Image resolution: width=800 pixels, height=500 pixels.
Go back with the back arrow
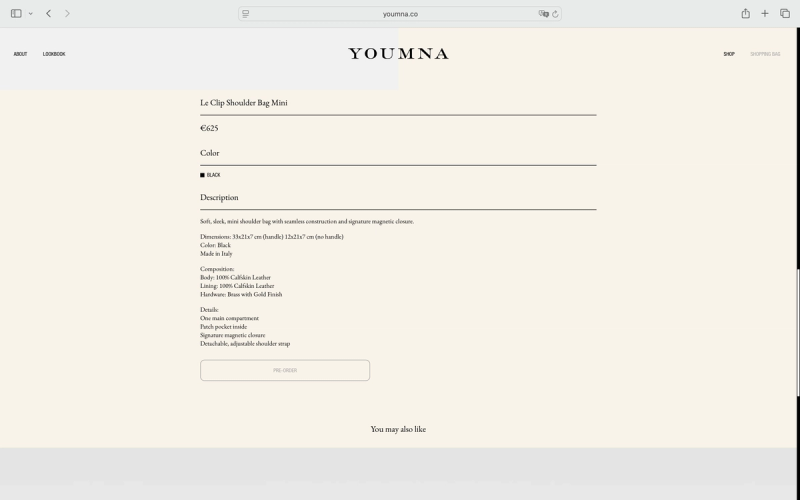(x=48, y=14)
